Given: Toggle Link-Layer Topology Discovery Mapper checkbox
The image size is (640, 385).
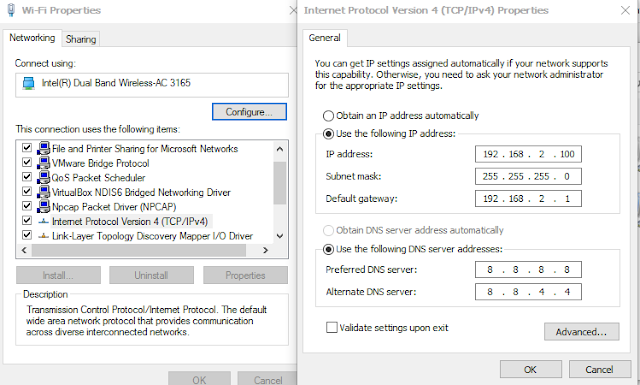Looking at the screenshot, I should pos(27,235).
